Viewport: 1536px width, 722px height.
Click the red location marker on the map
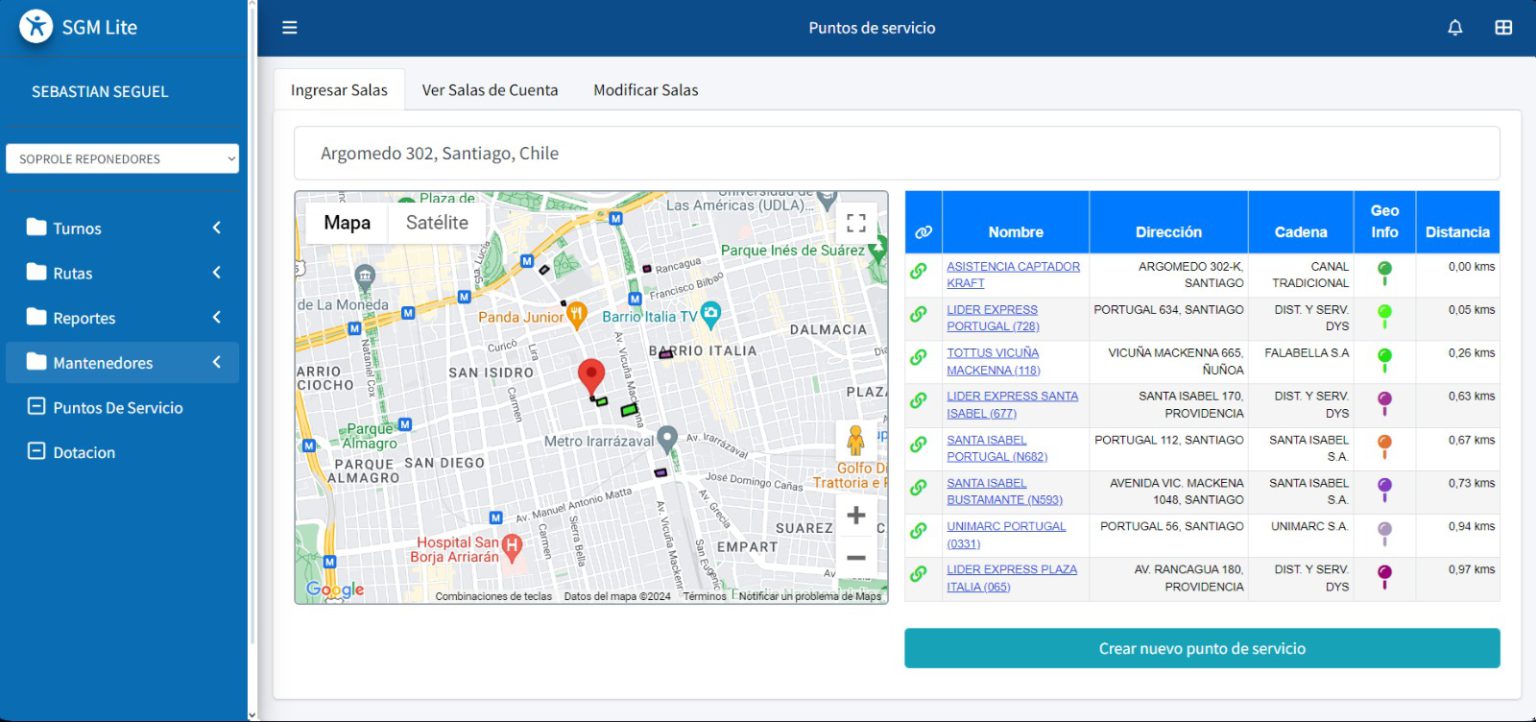pyautogui.click(x=592, y=378)
